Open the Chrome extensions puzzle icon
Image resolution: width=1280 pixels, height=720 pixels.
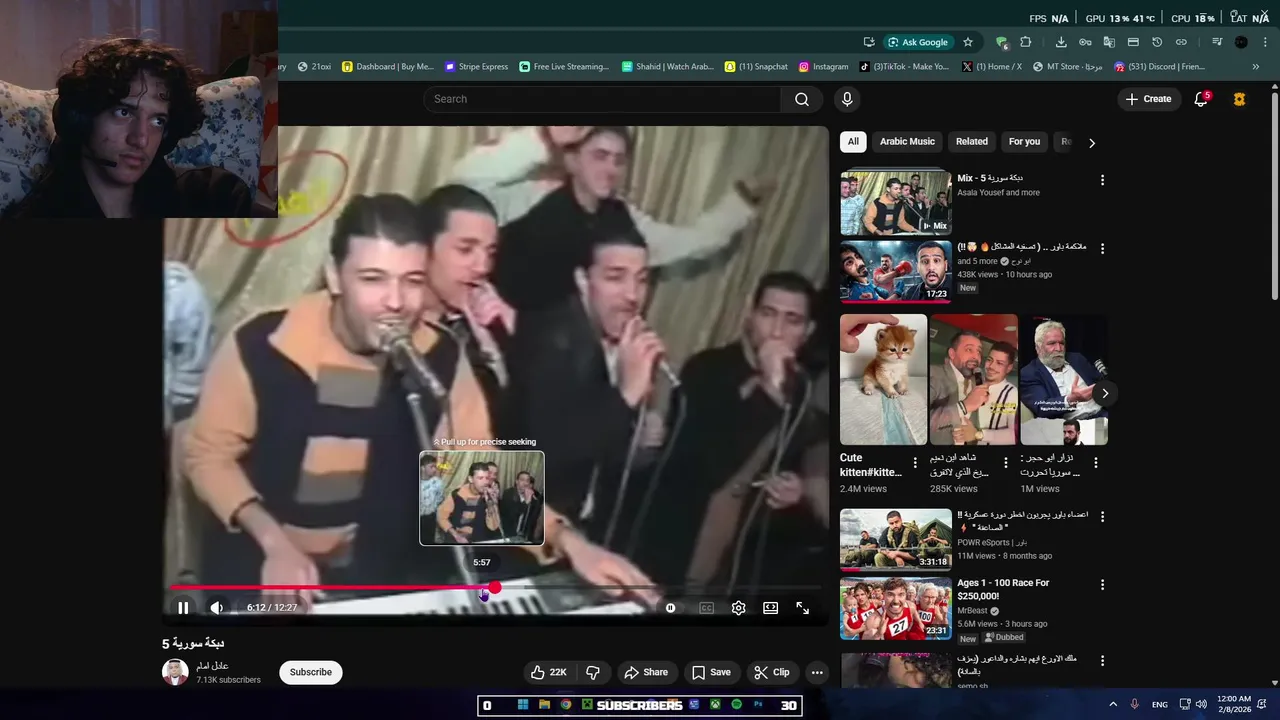click(1025, 42)
